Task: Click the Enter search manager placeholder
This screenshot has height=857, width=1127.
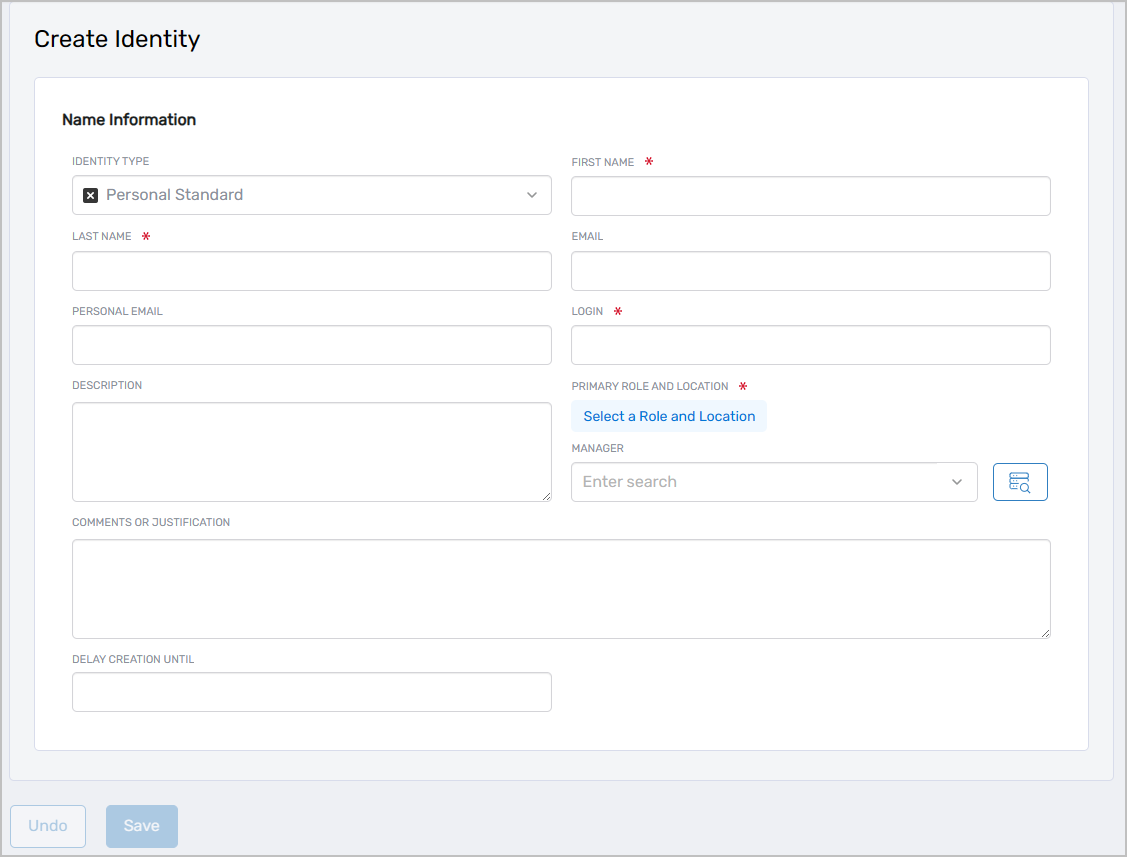Action: click(x=700, y=481)
